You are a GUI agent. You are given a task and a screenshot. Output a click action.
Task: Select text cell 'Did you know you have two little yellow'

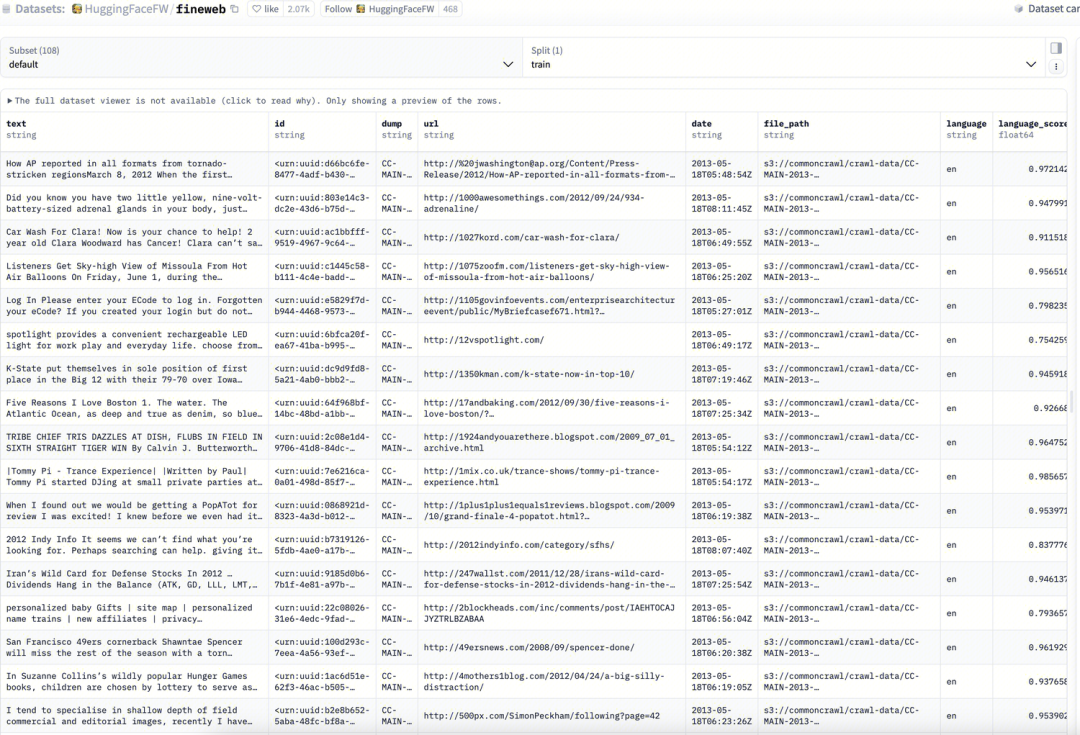click(x=134, y=203)
